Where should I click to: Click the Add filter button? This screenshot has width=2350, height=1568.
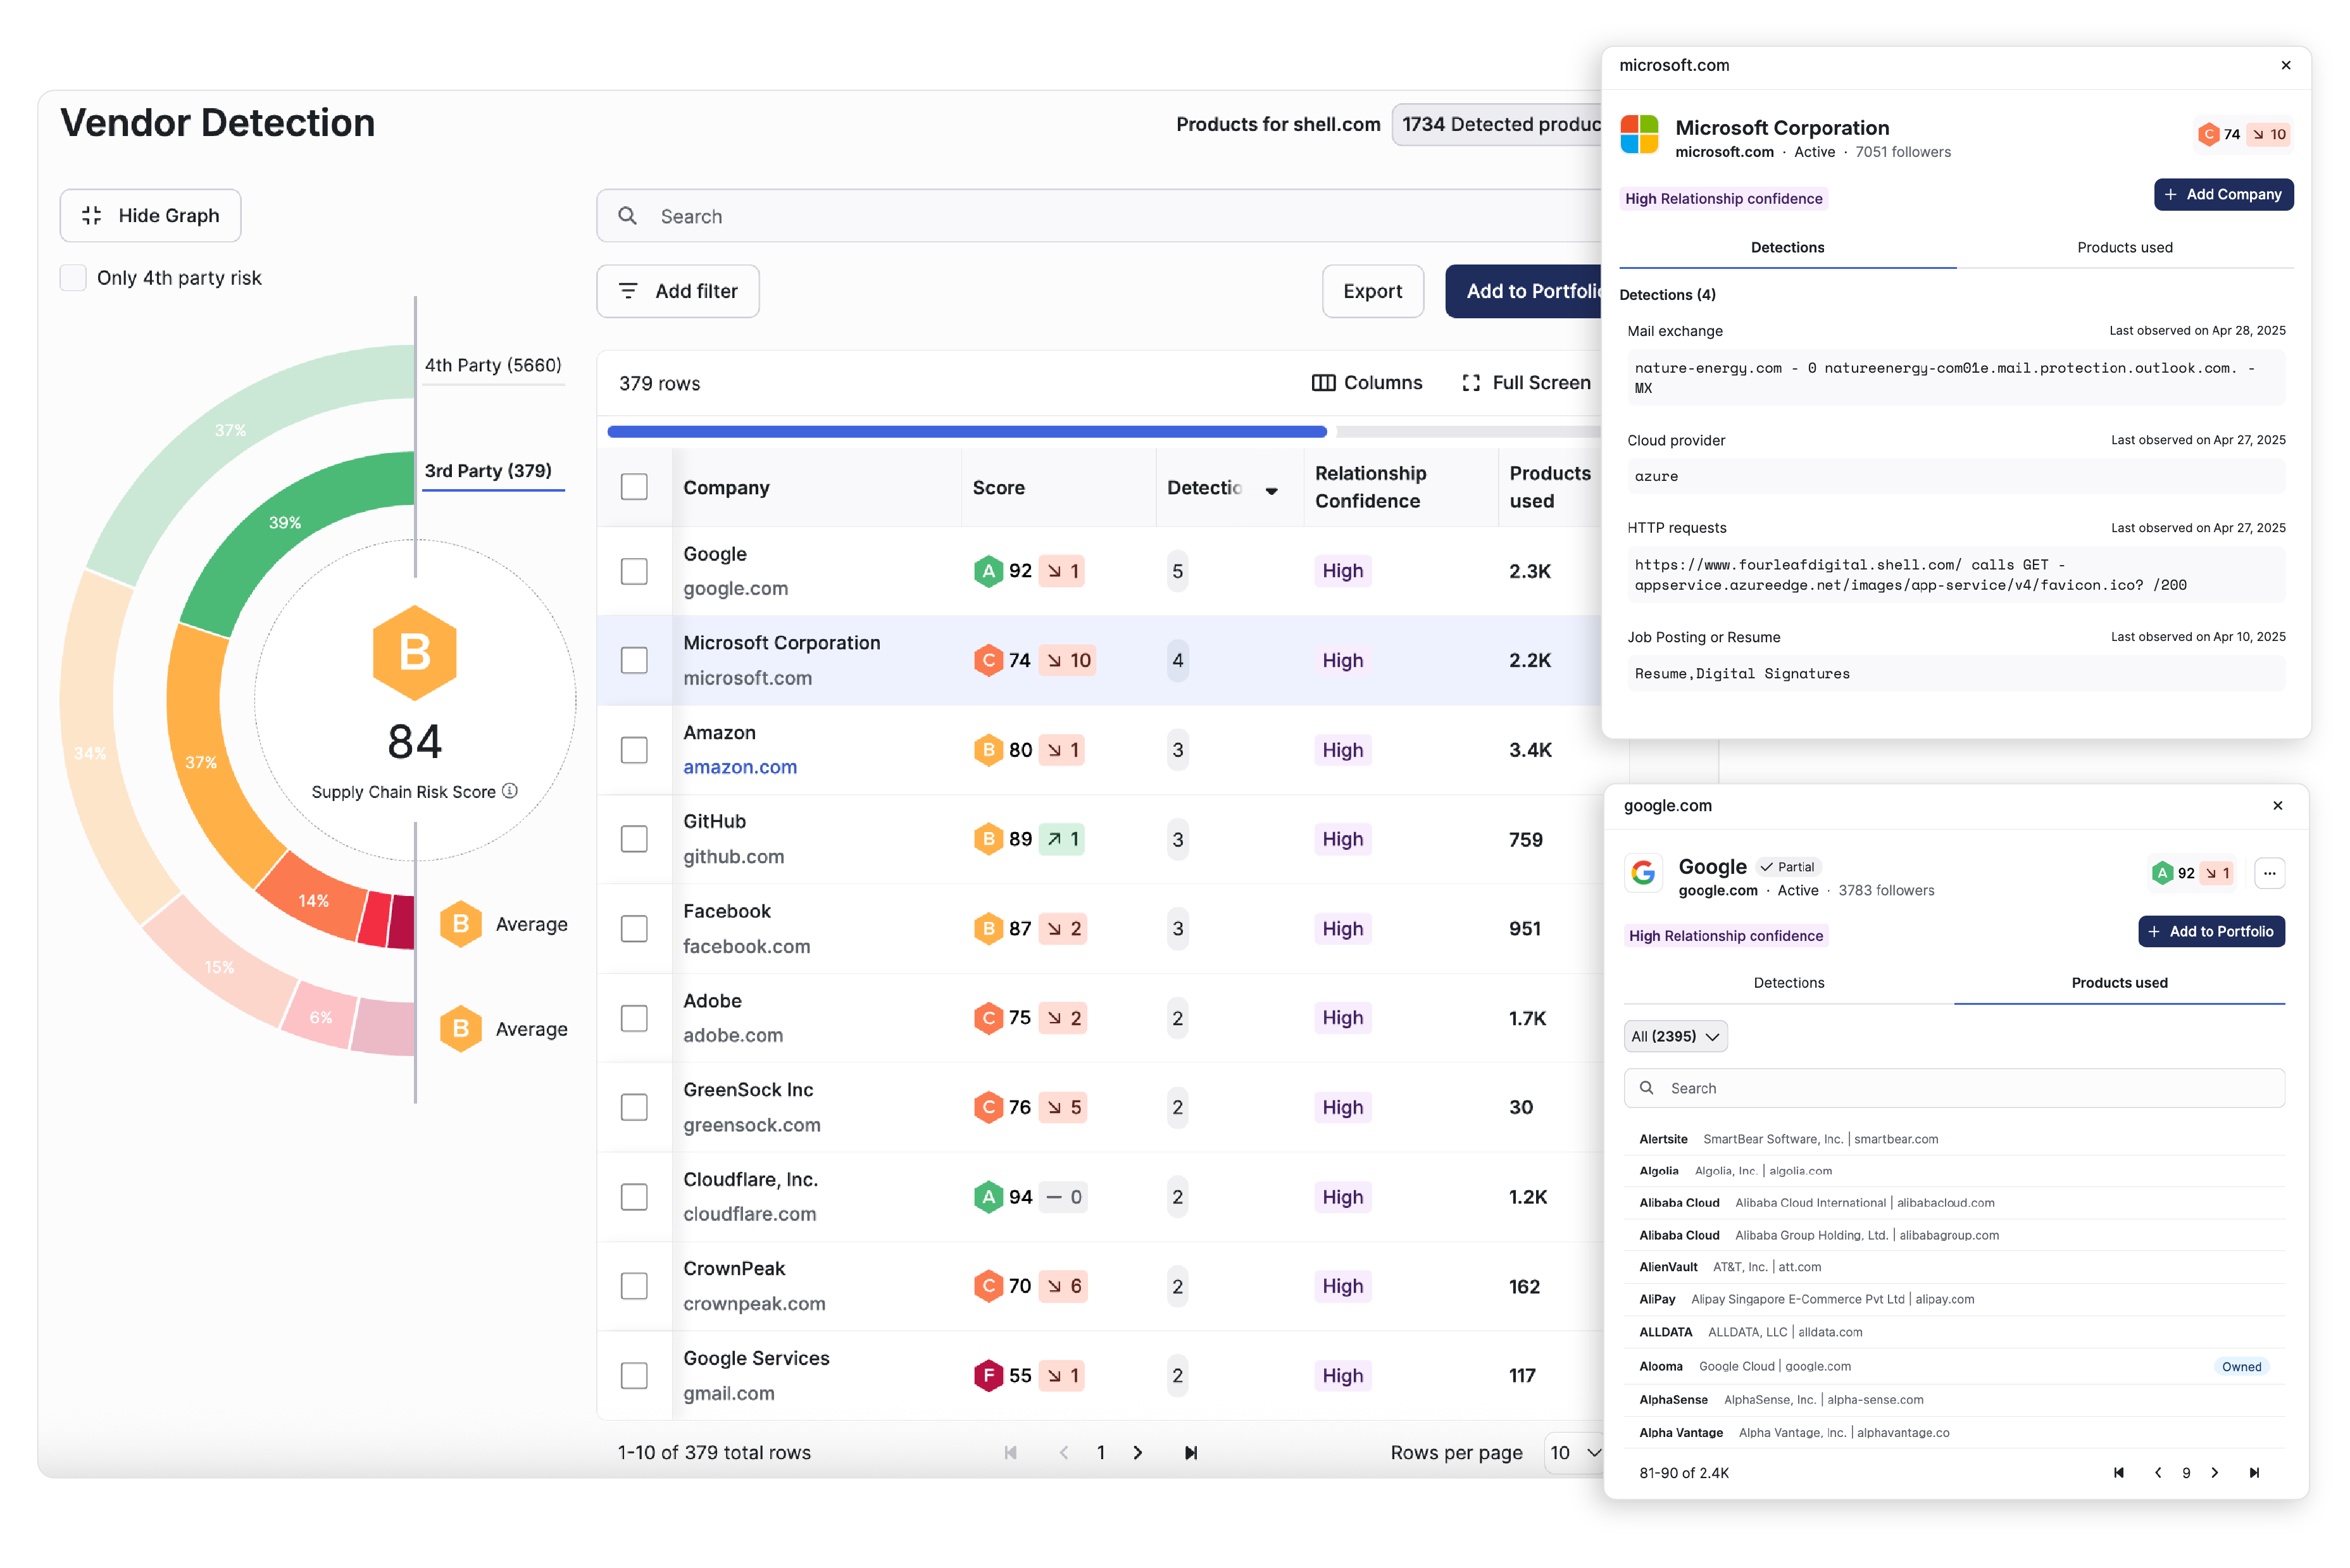678,291
